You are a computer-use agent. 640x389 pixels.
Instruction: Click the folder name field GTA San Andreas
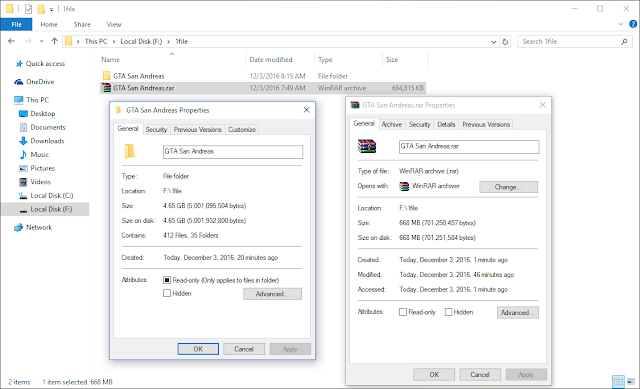tap(233, 151)
